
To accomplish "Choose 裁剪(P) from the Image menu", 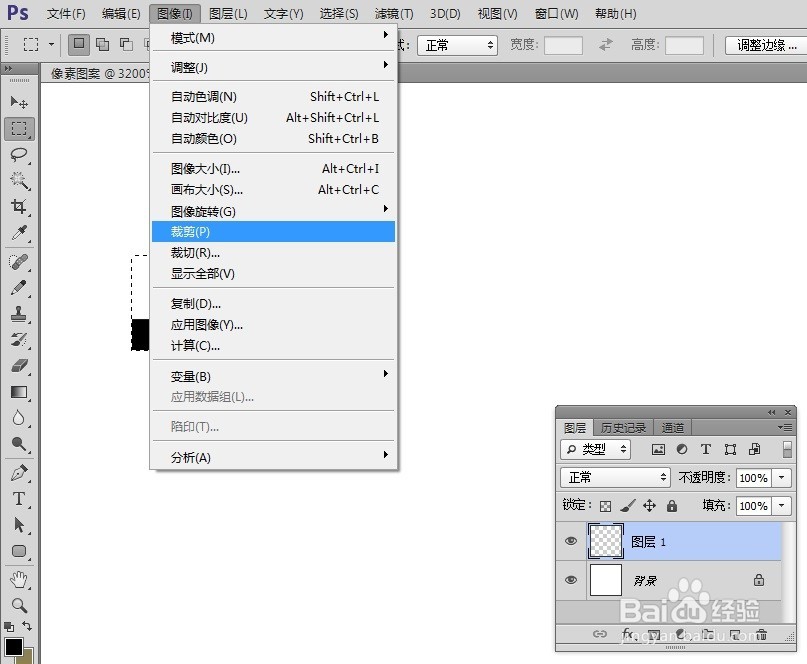I will (x=273, y=232).
